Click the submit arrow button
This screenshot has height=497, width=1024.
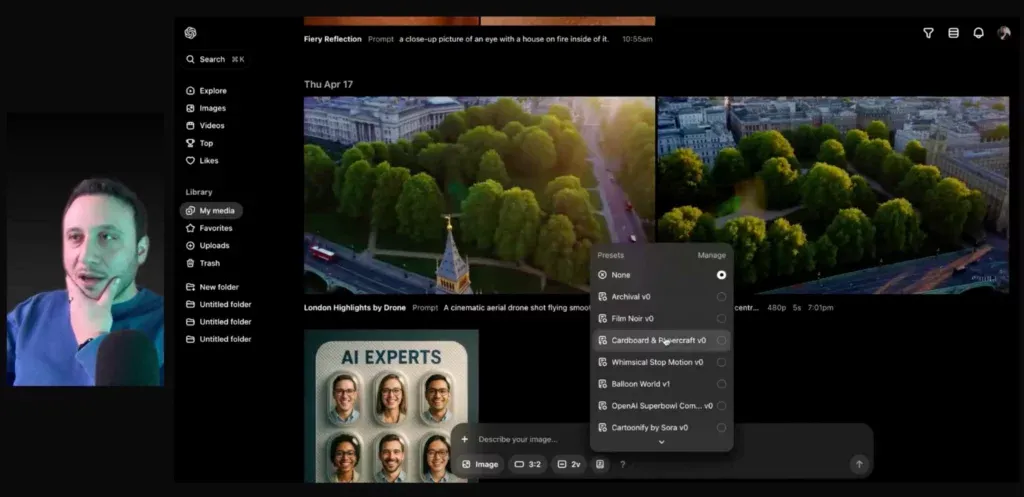pyautogui.click(x=859, y=464)
